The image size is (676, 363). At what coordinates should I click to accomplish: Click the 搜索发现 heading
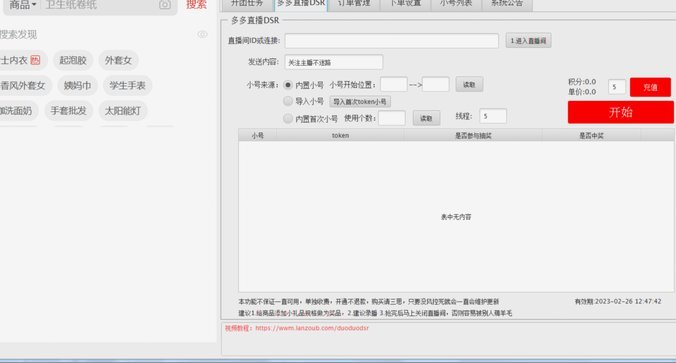coord(19,34)
